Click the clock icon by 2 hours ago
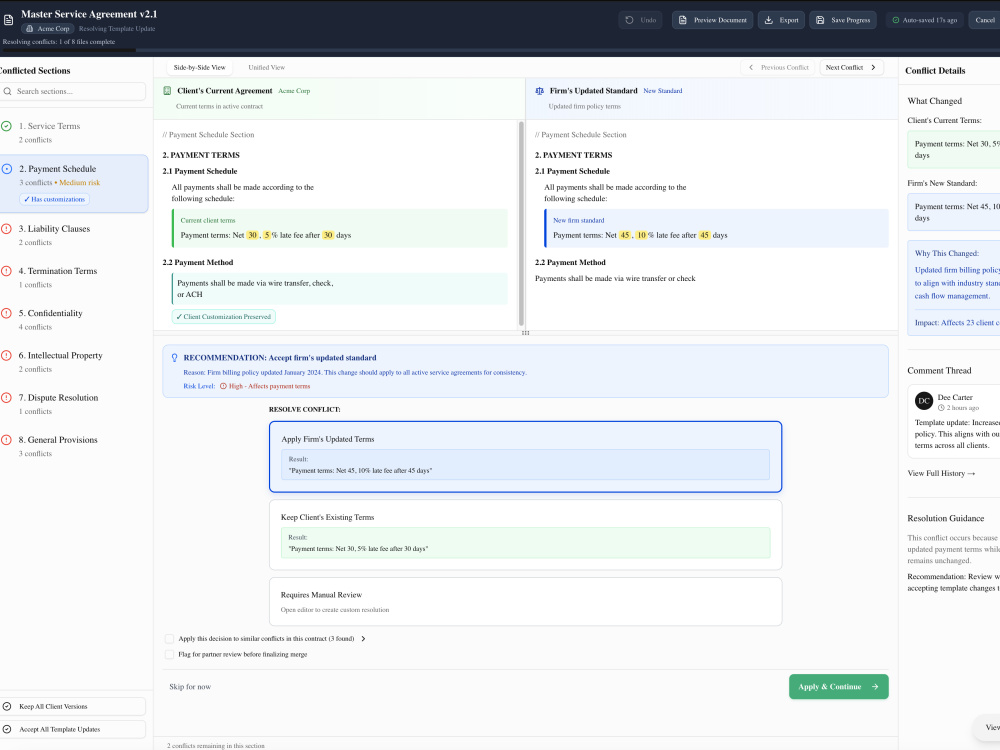 (x=941, y=408)
